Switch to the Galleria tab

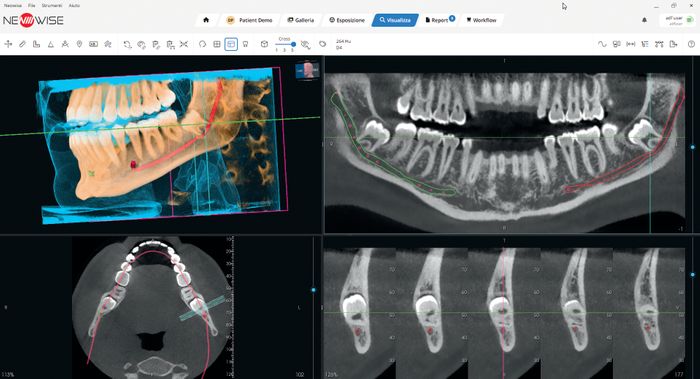pos(300,20)
